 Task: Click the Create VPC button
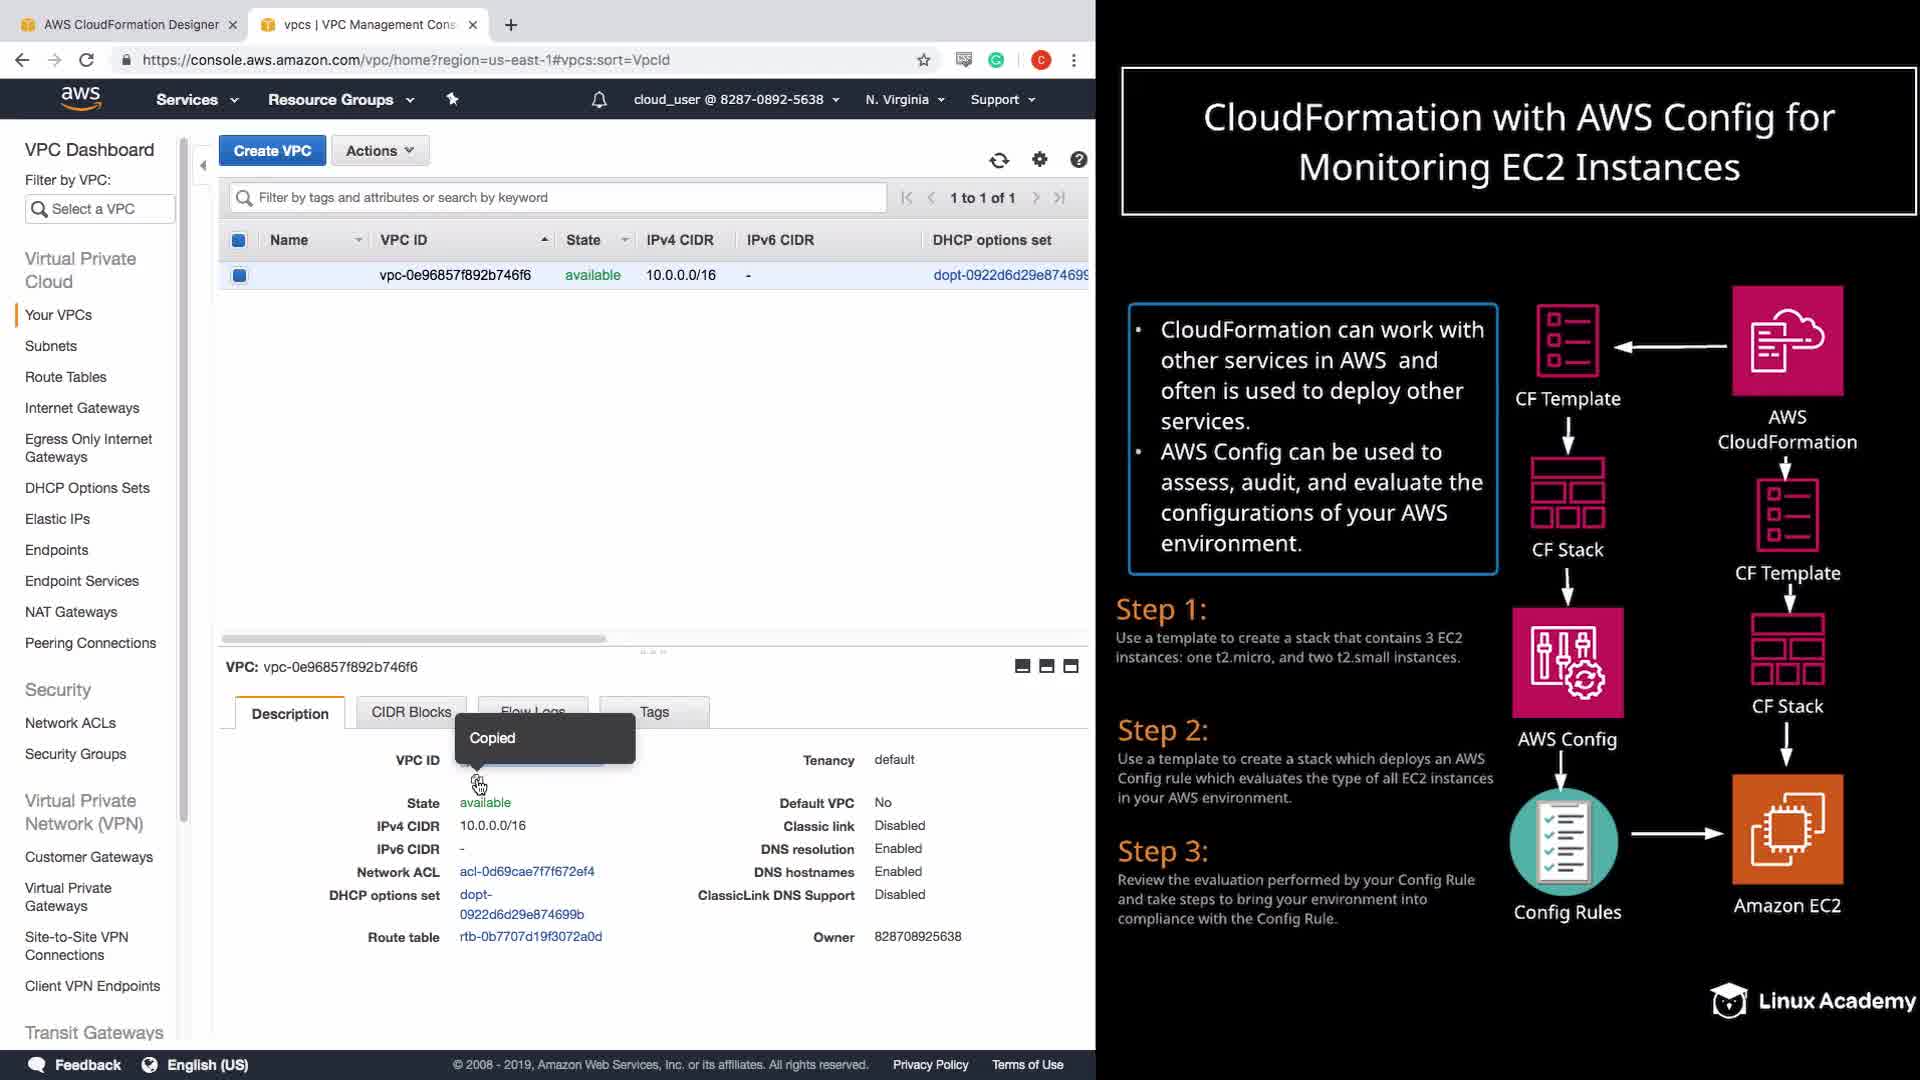tap(272, 151)
